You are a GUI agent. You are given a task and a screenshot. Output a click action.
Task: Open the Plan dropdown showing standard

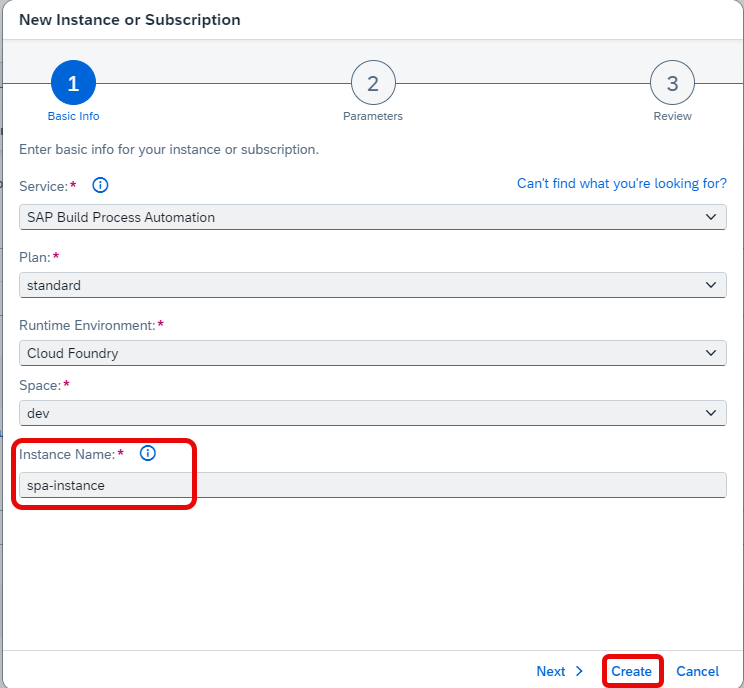pos(372,285)
